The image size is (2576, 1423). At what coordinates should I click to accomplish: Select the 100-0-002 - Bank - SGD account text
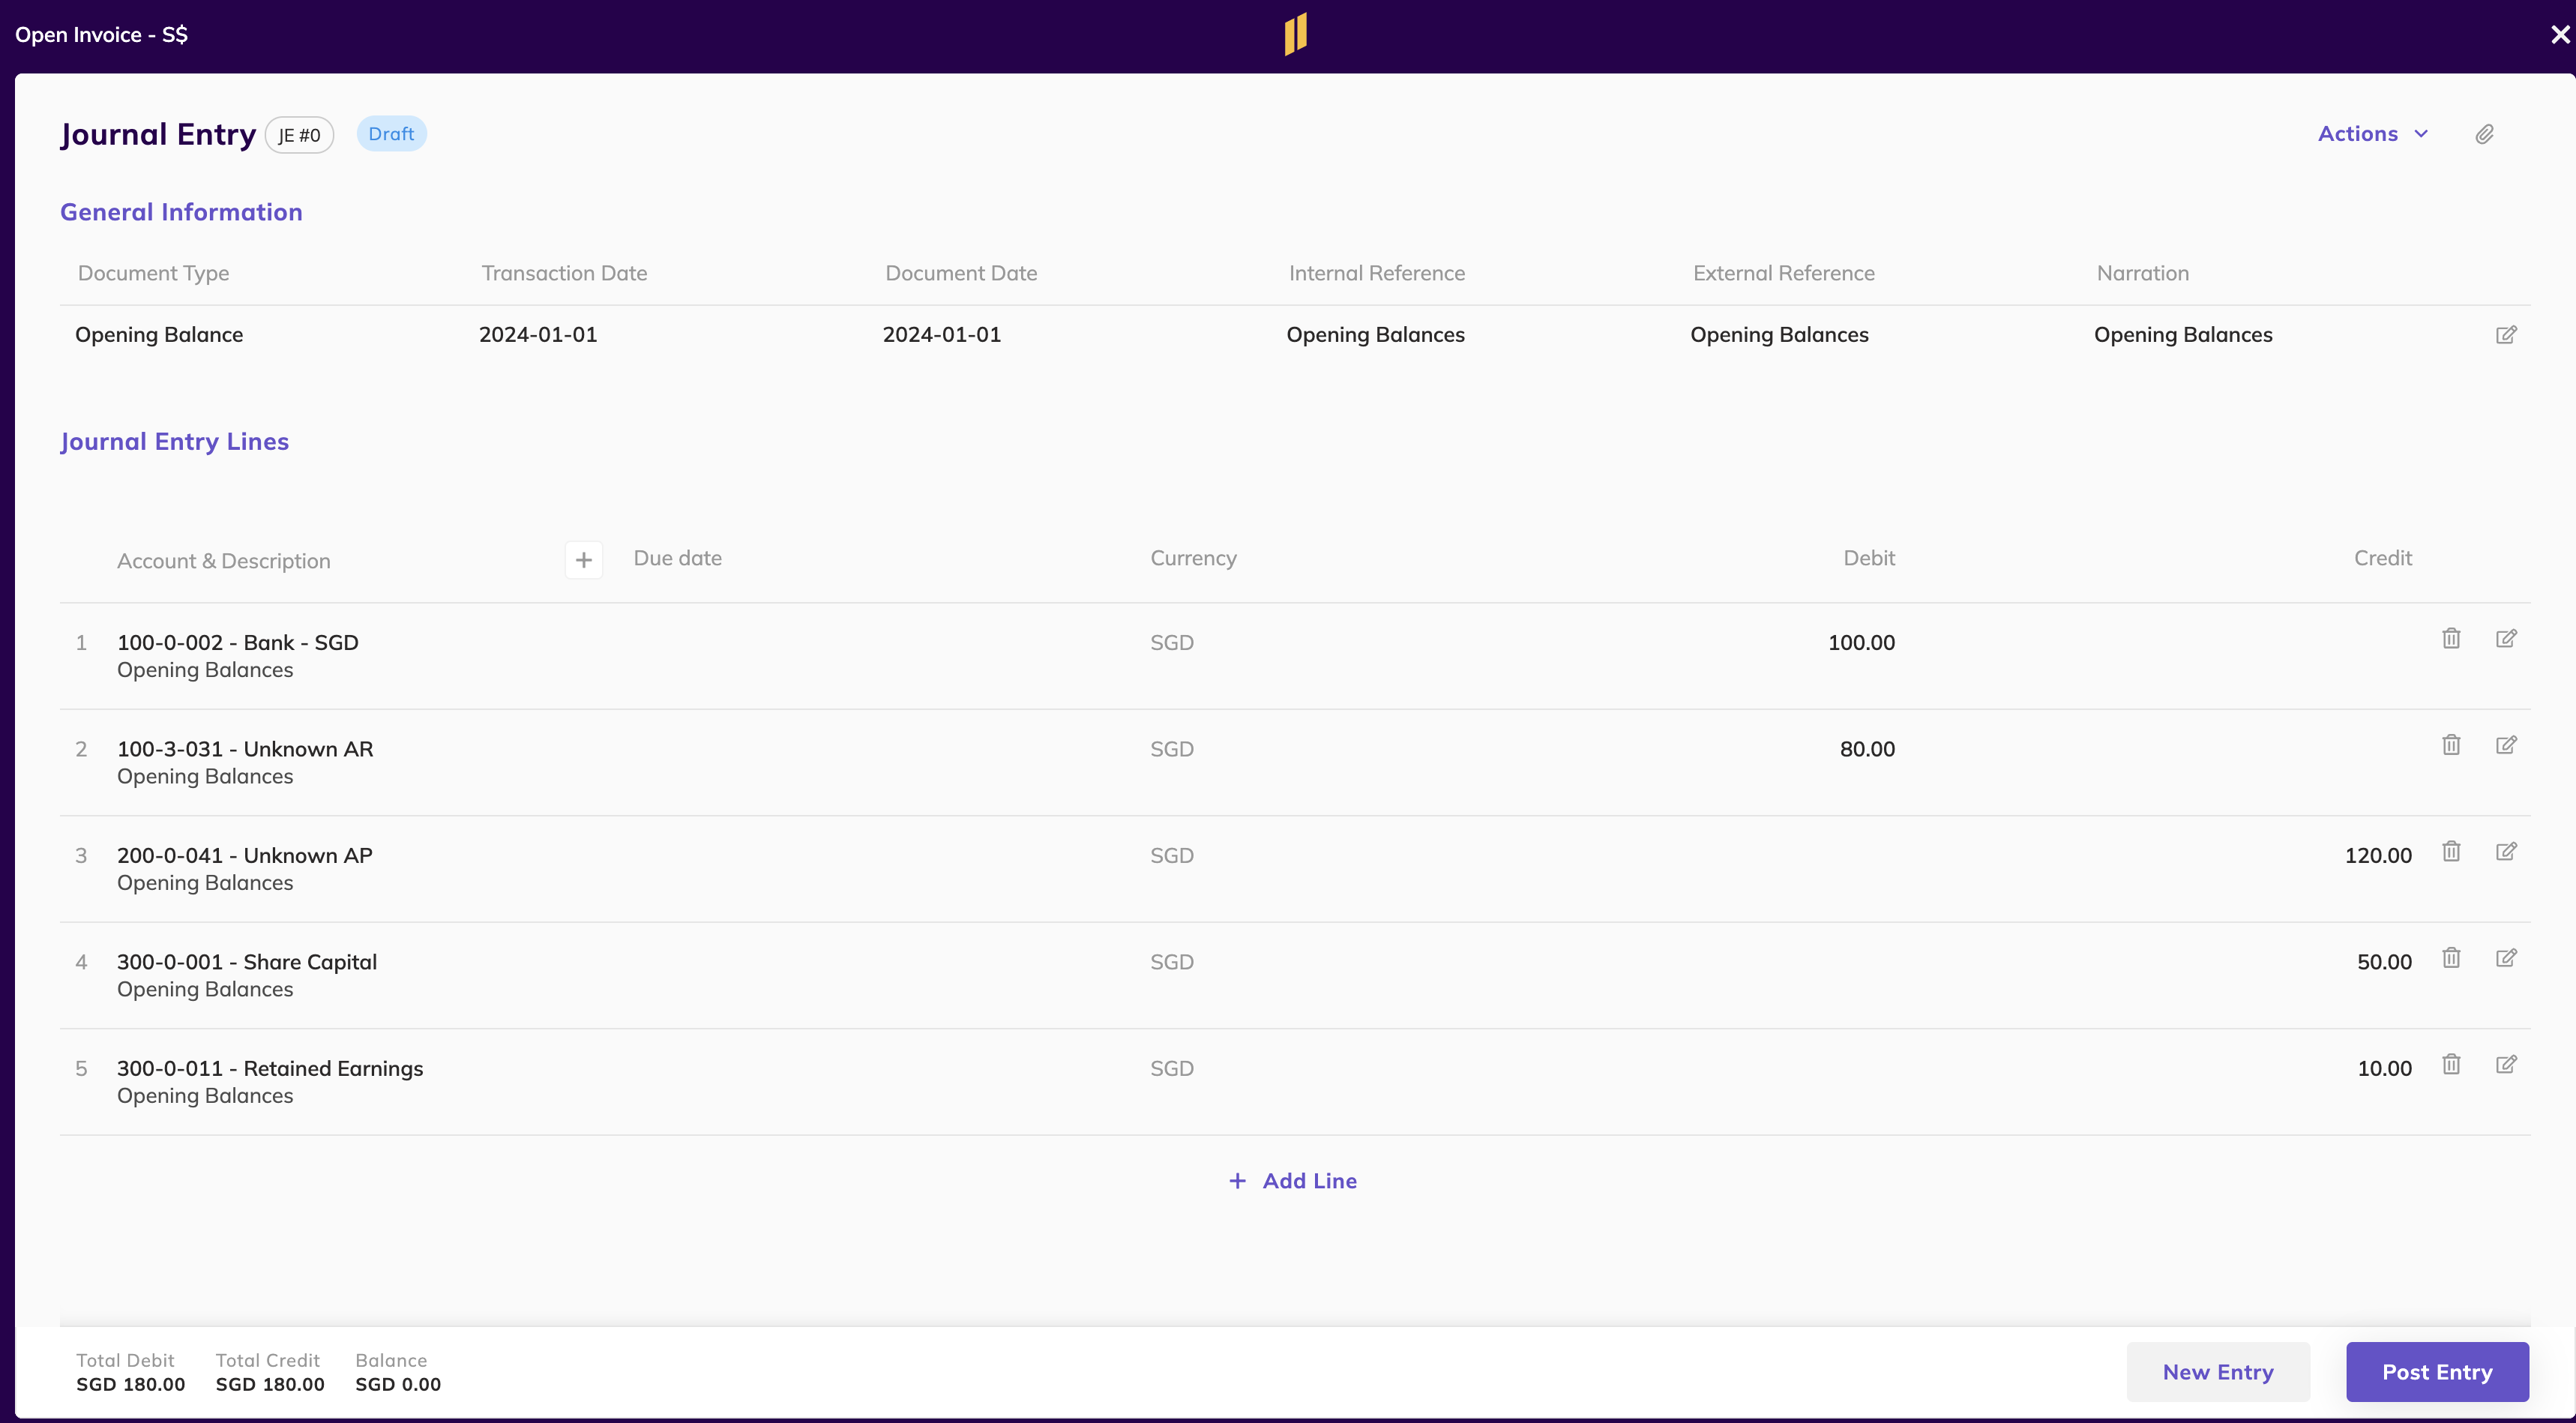point(238,643)
